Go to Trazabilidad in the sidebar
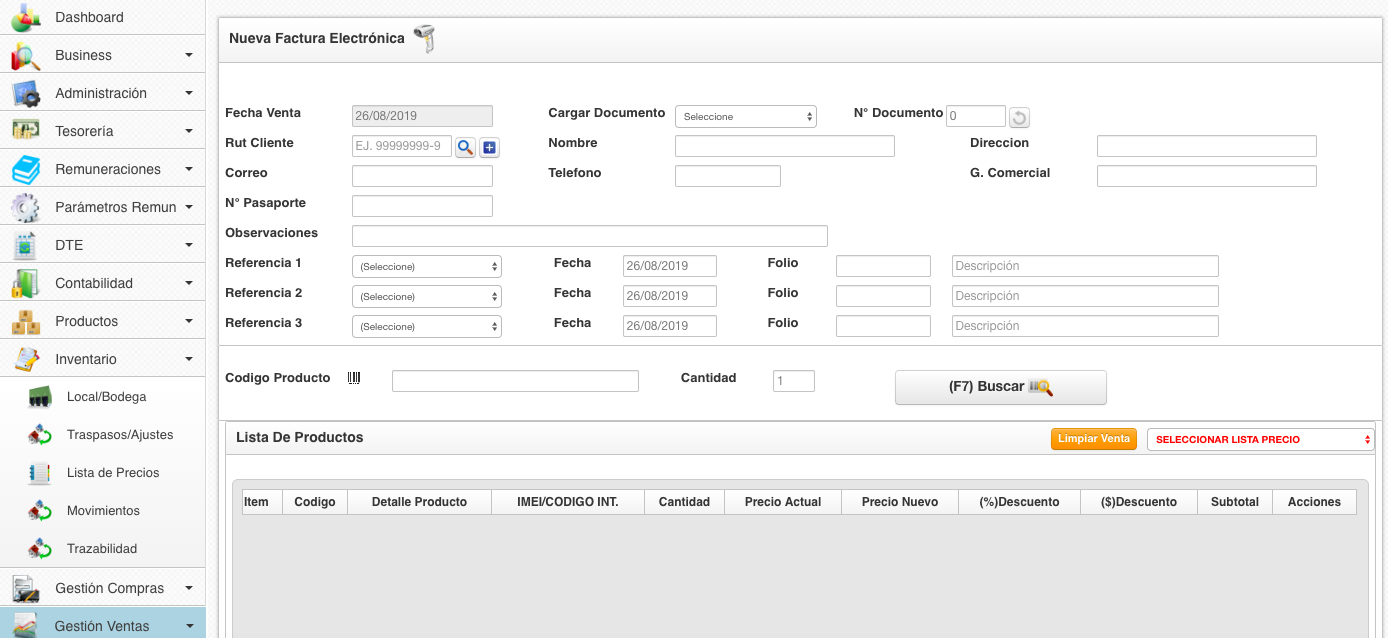Screen dimensions: 1388x638 (101, 549)
